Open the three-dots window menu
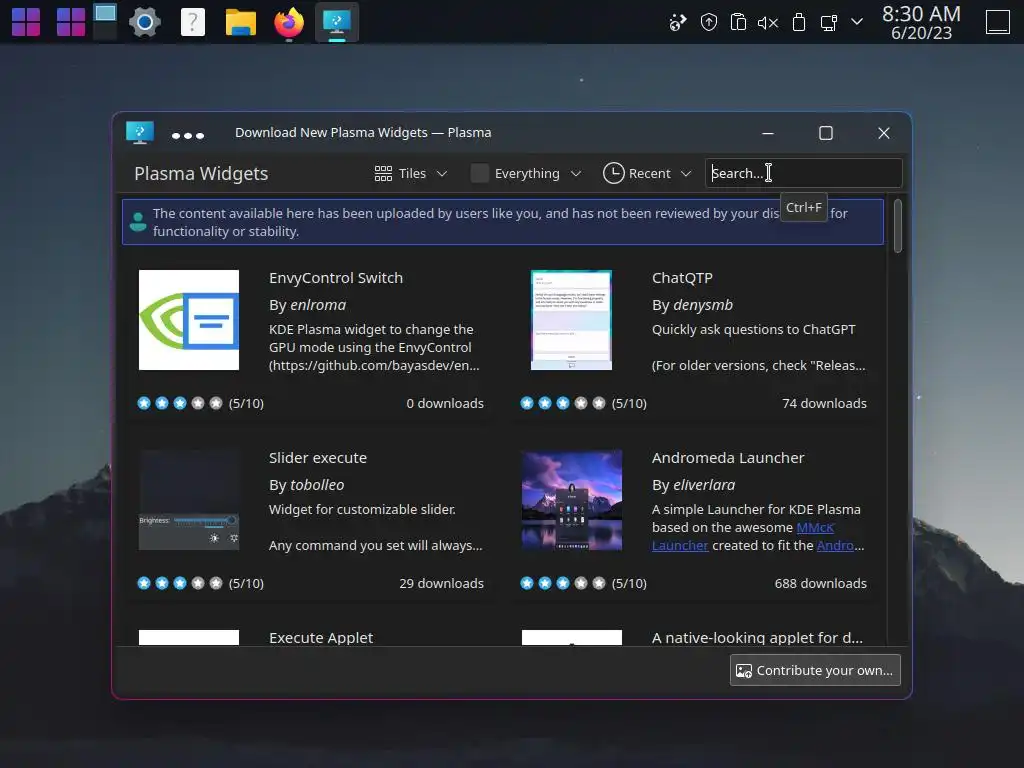Screen dimensions: 1024x768 click(188, 136)
